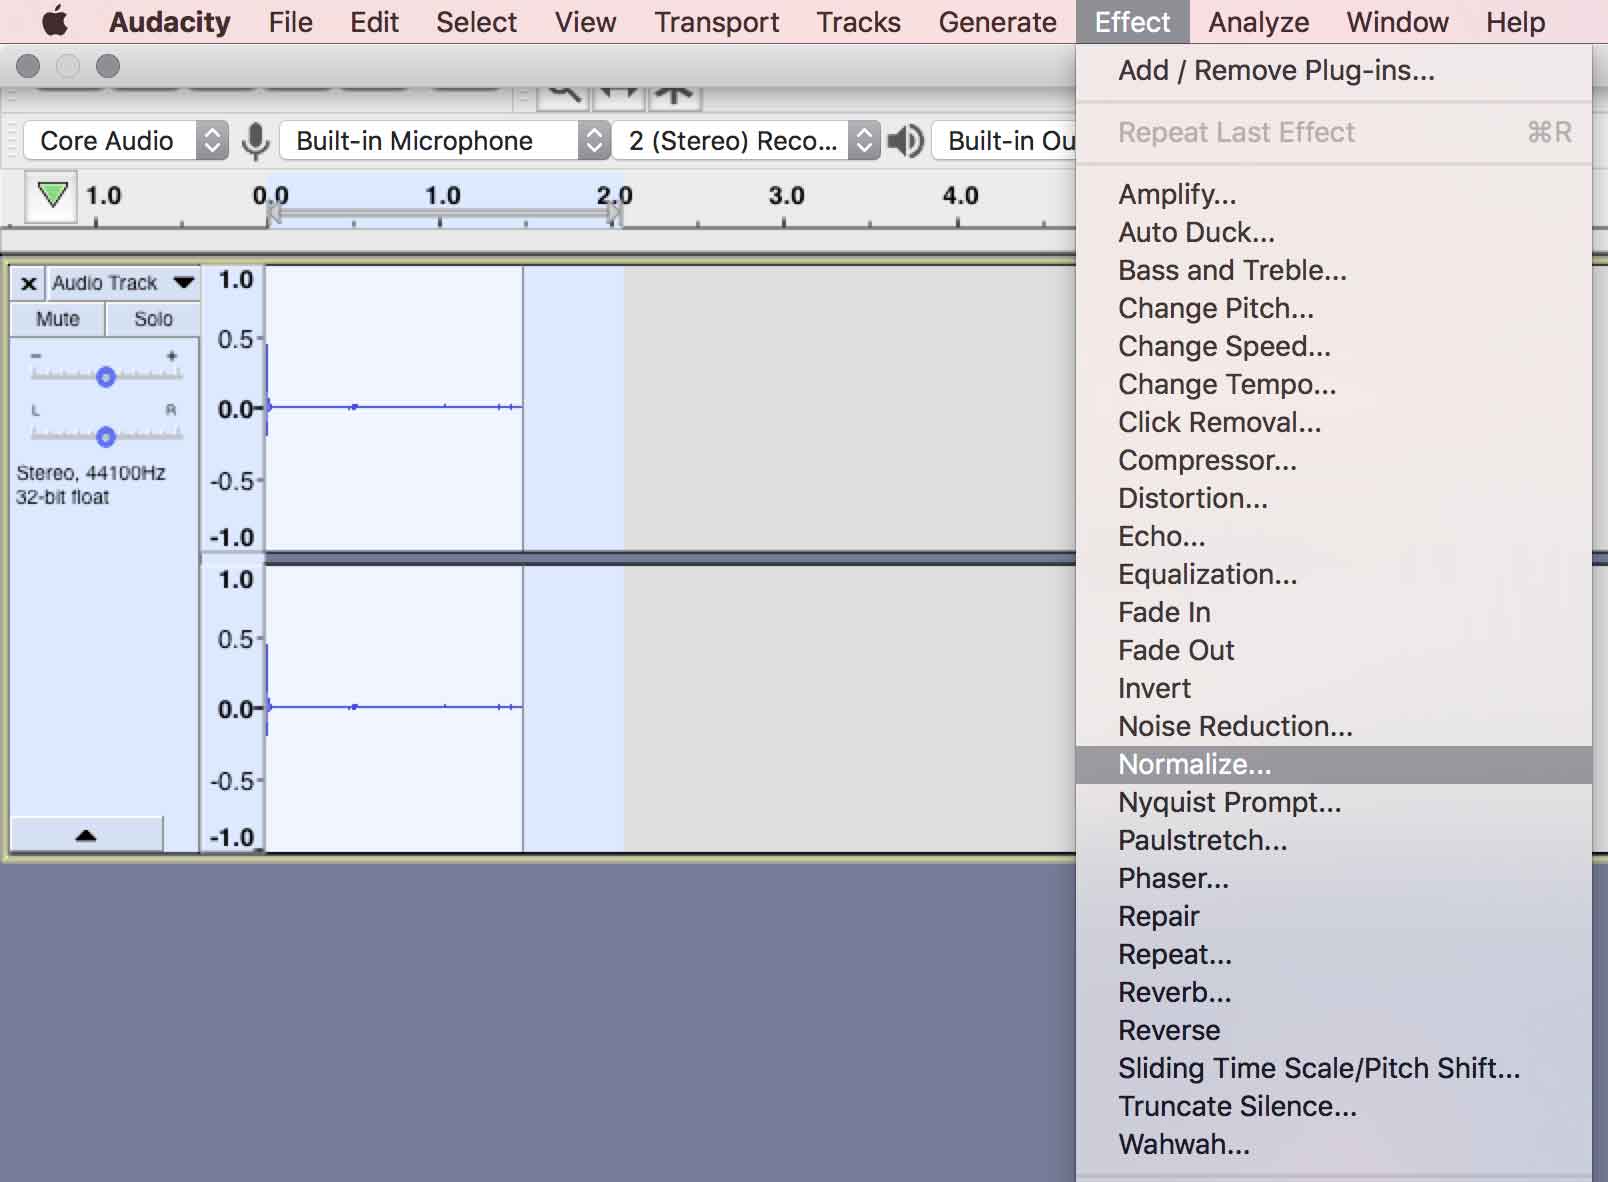The height and width of the screenshot is (1182, 1608).
Task: Open the Help menu
Action: 1515,22
